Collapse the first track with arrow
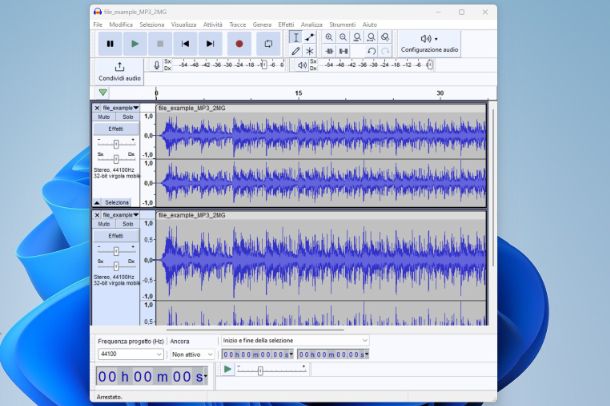 (x=97, y=203)
